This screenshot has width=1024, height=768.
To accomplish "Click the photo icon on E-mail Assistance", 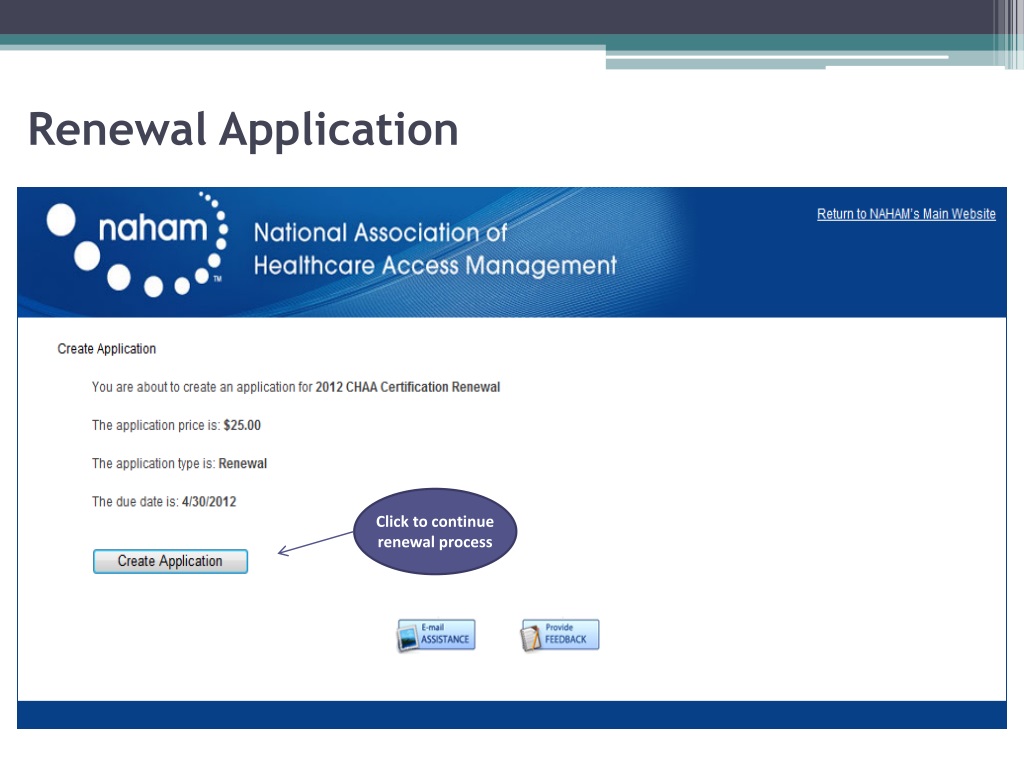I will click(408, 638).
